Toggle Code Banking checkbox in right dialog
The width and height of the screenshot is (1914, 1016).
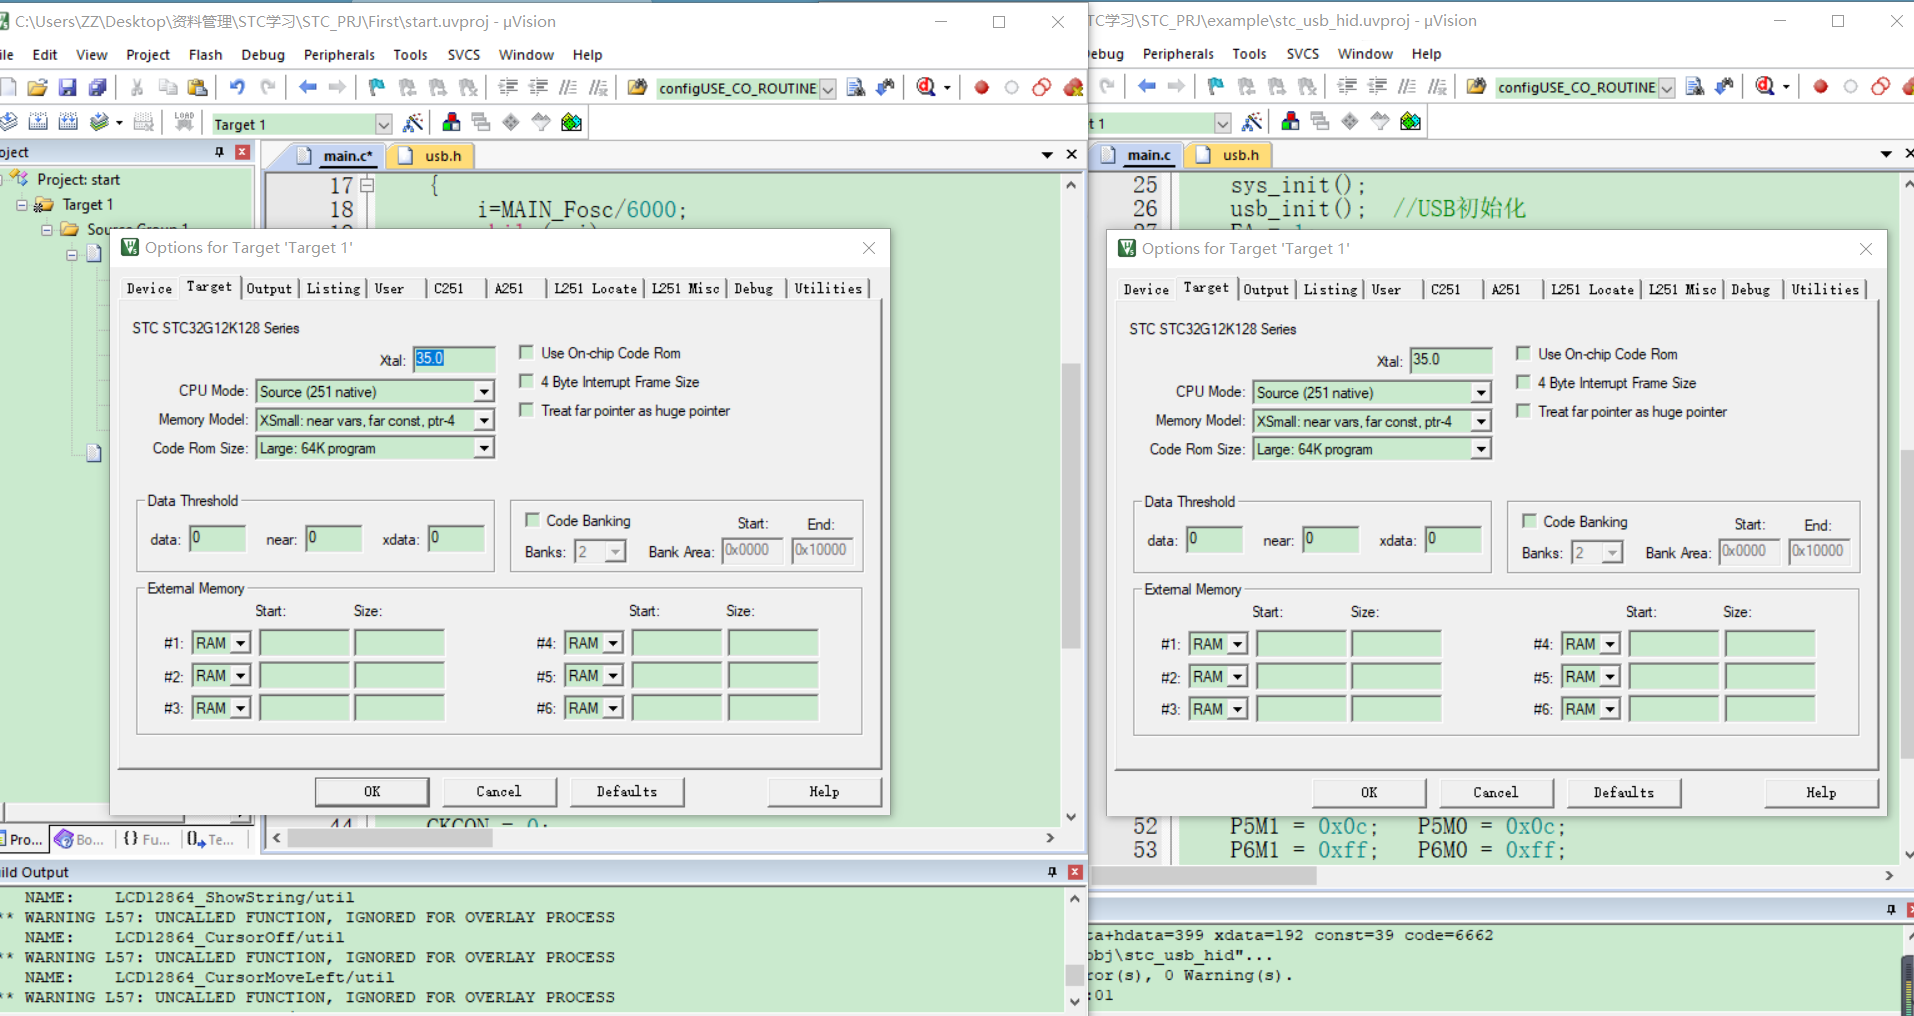tap(1529, 521)
